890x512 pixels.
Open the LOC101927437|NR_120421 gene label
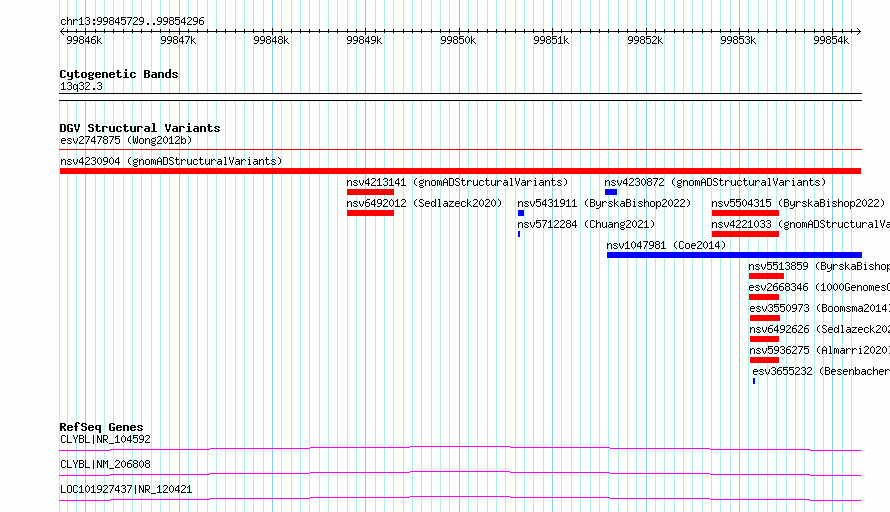click(126, 489)
